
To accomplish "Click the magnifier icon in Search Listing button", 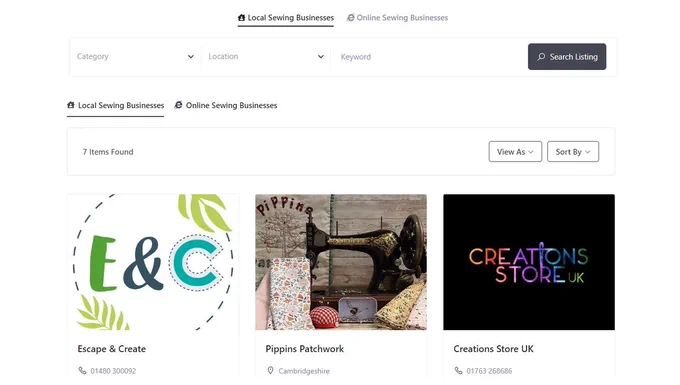I will point(541,57).
